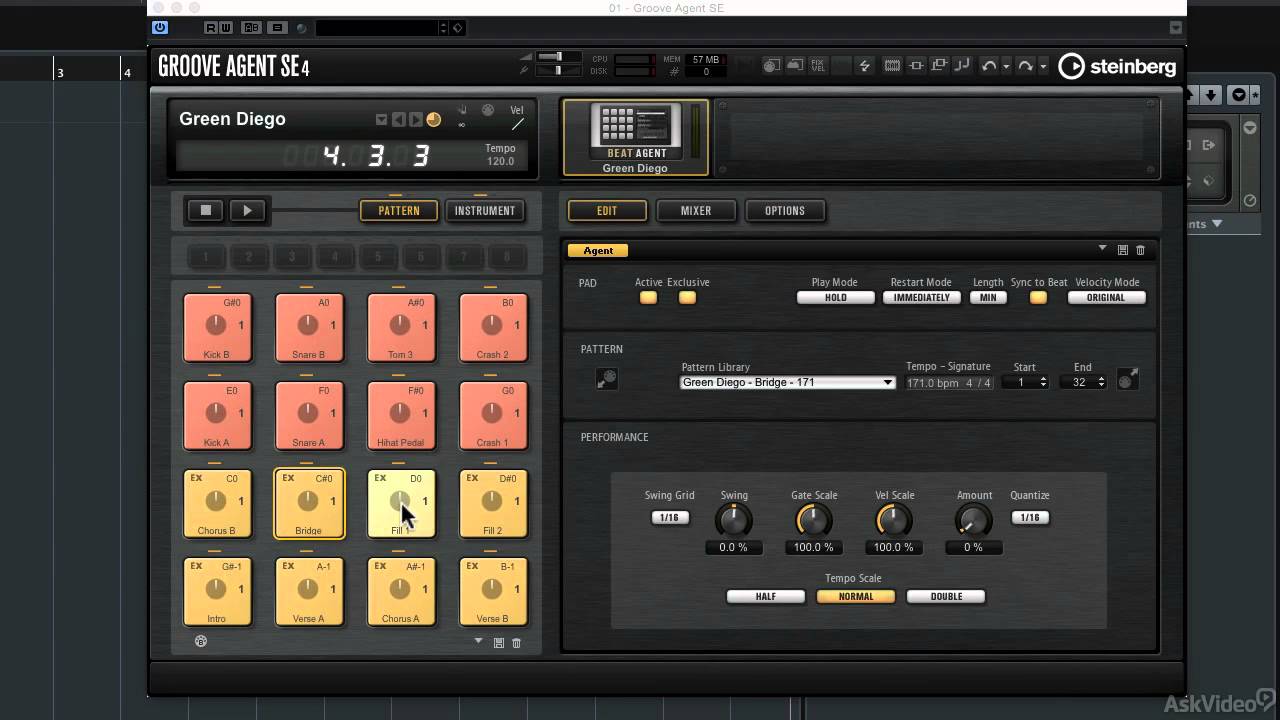This screenshot has height=720, width=1280.
Task: Open the Velocity Mode ORIGINAL selector
Action: pos(1106,297)
